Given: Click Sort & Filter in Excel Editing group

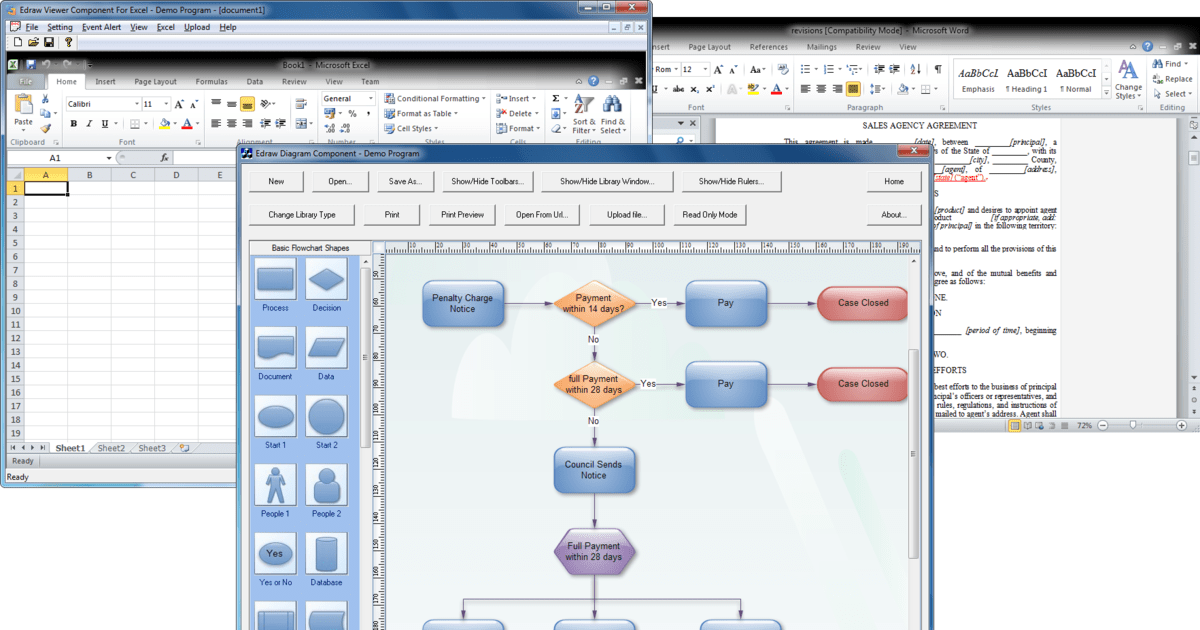Looking at the screenshot, I should coord(583,114).
